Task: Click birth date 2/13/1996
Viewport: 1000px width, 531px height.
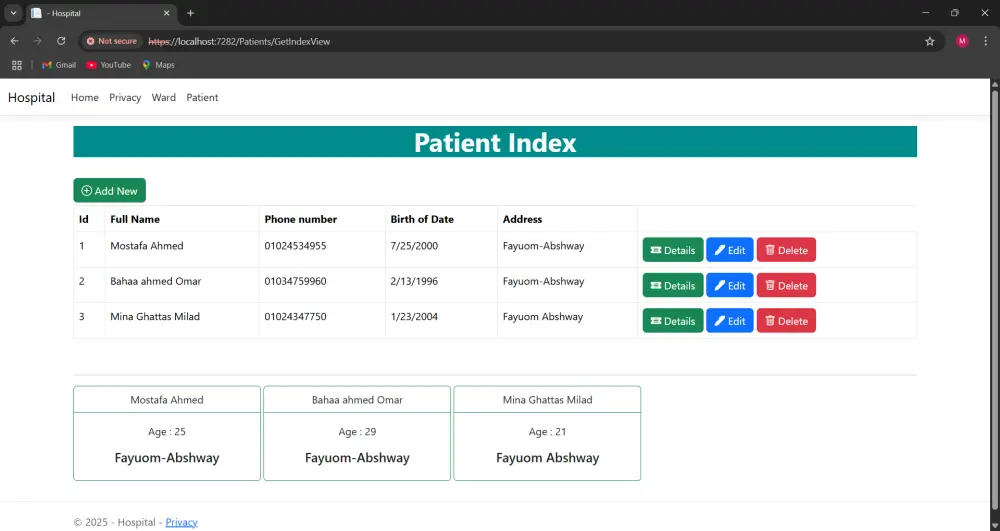Action: (414, 281)
